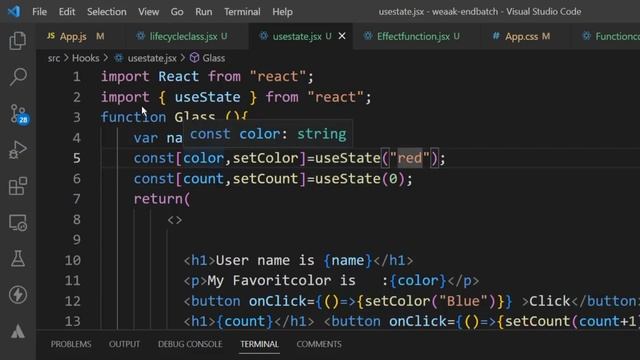Click setCount on line 6
The height and width of the screenshot is (360, 640).
click(x=265, y=178)
